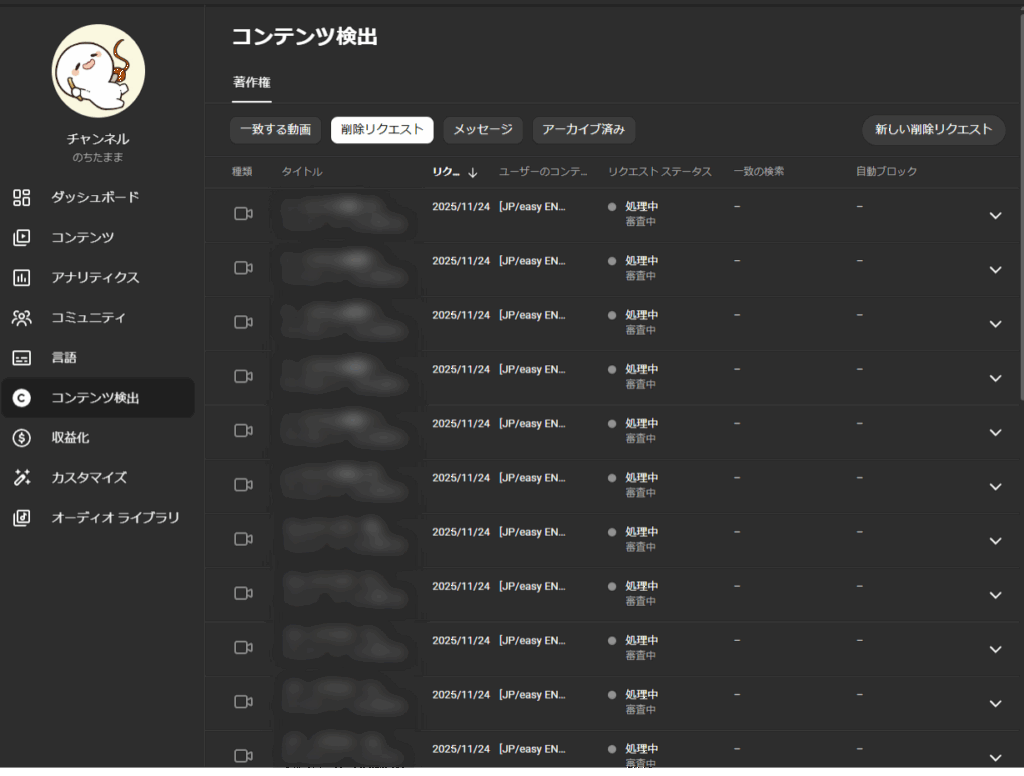The image size is (1024, 776).
Task: Open the Audio Library (オーディオ ライブラリ) icon
Action: click(x=21, y=517)
